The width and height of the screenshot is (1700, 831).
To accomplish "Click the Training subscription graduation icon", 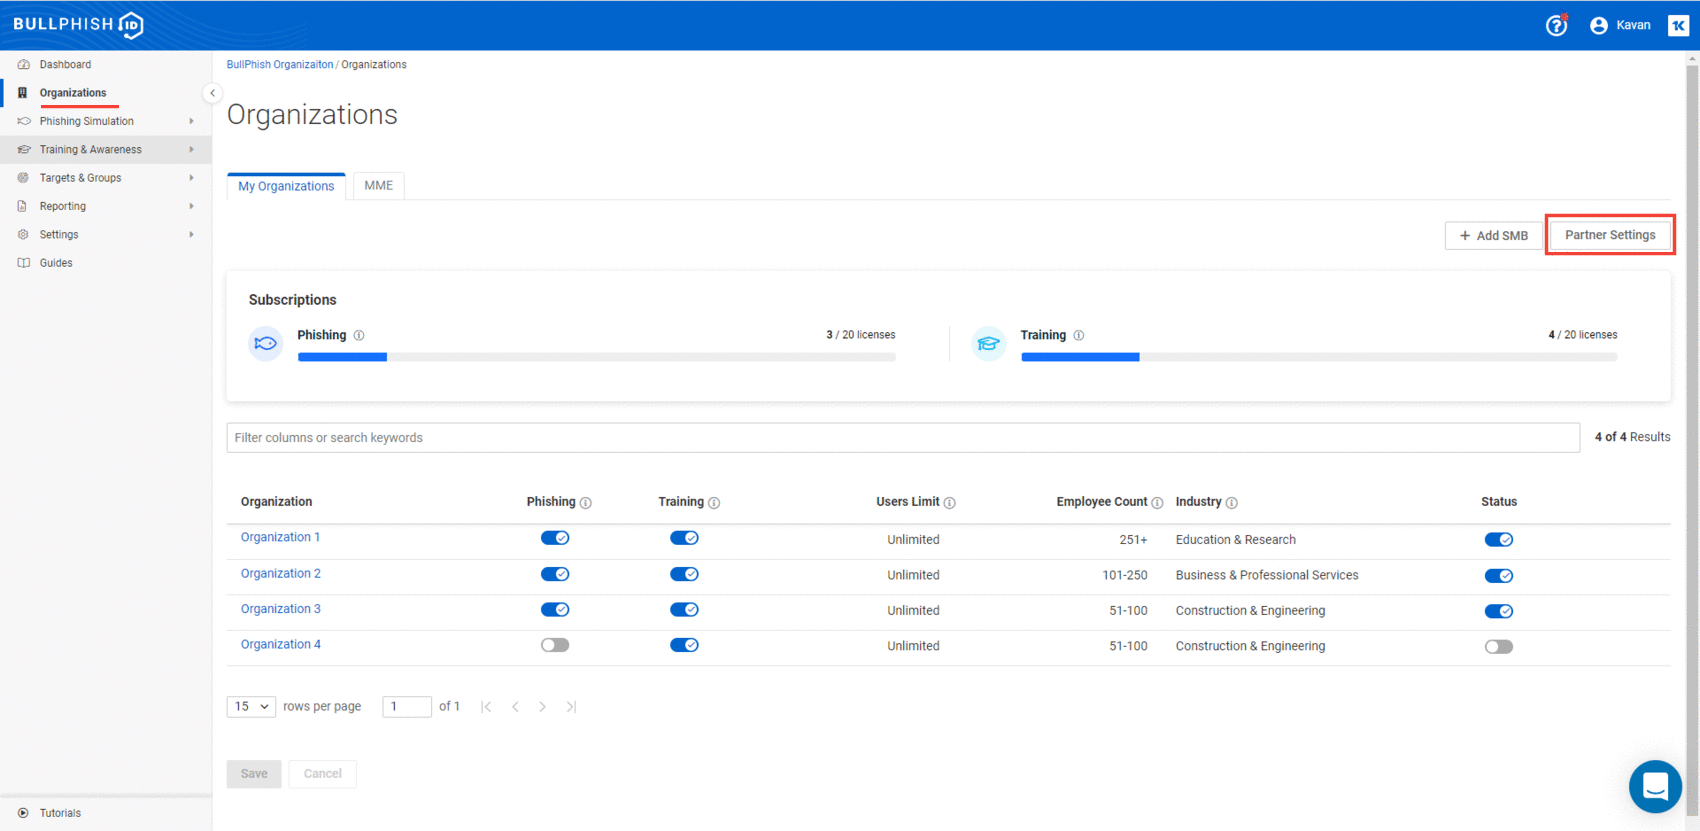I will tap(988, 343).
